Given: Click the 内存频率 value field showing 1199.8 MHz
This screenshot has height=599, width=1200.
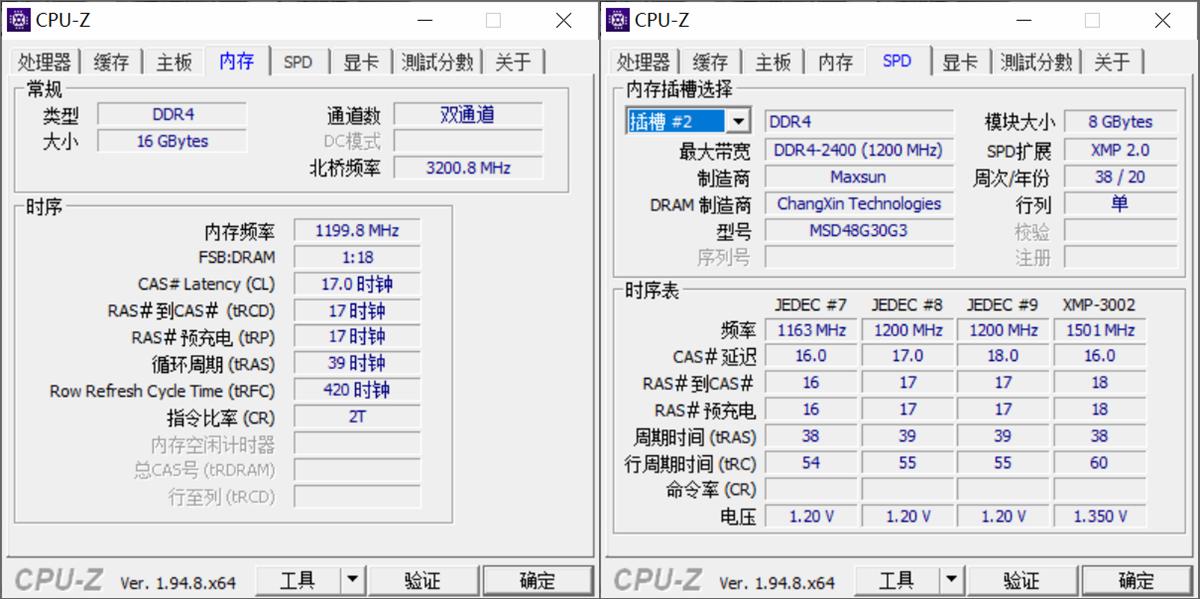Looking at the screenshot, I should click(357, 231).
